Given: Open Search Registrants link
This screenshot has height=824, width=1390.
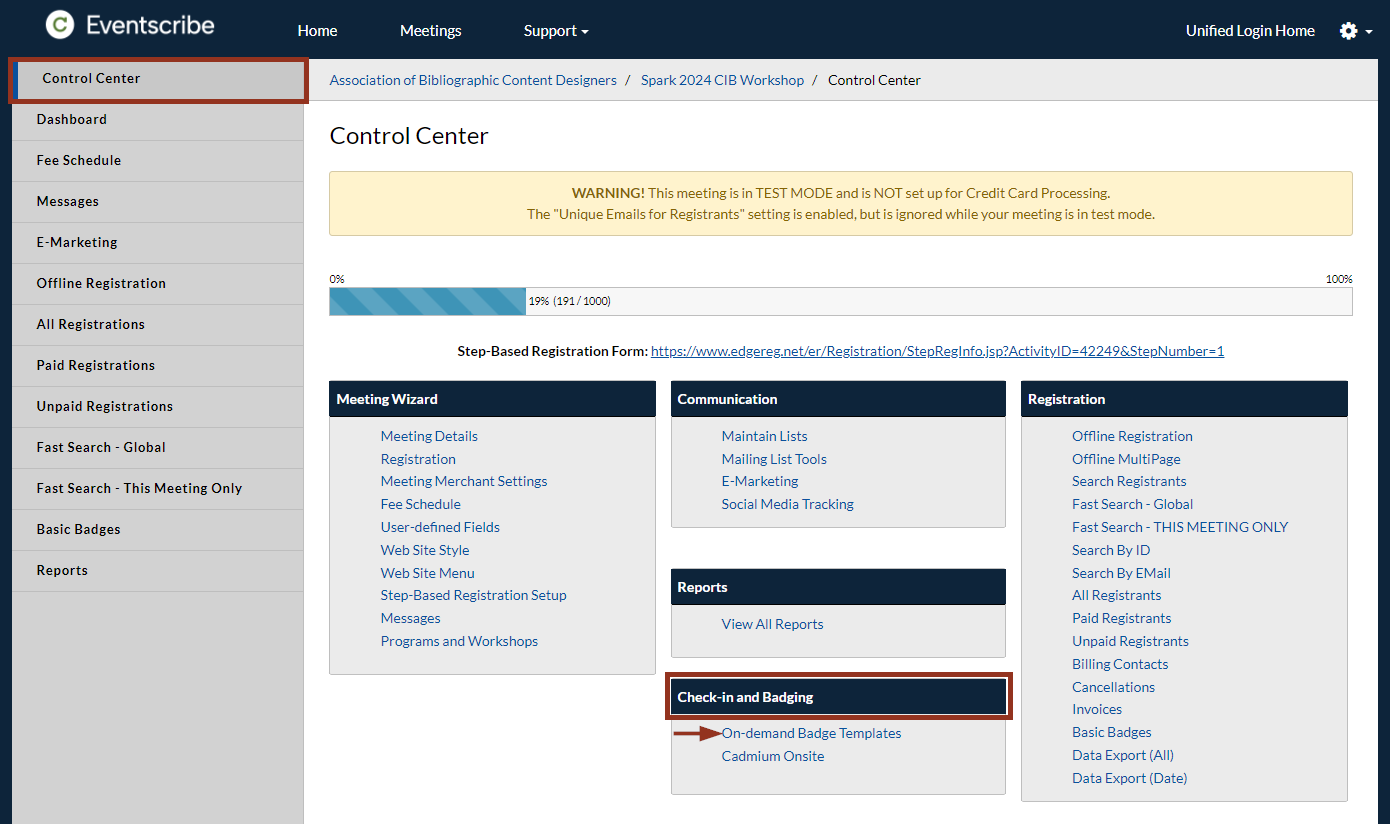Looking at the screenshot, I should click(1129, 481).
